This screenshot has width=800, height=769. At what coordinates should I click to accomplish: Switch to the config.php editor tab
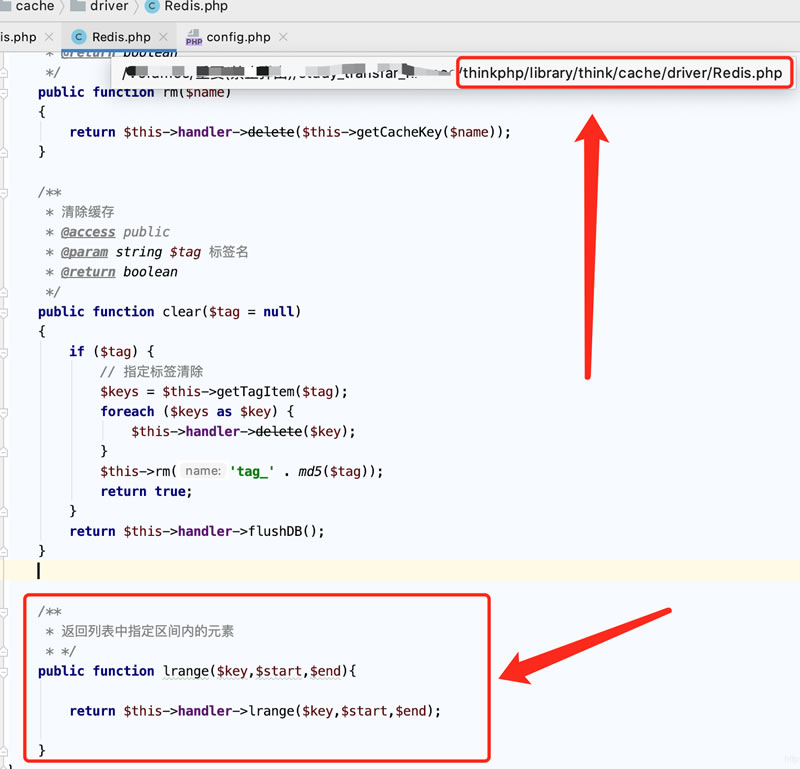pyautogui.click(x=238, y=37)
